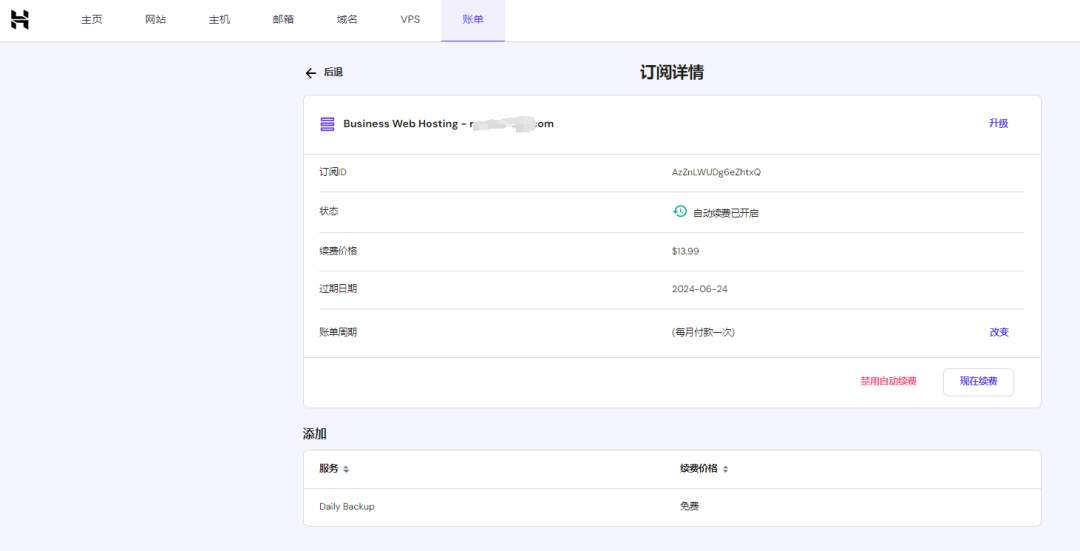Click the 升级 upgrade link
Viewport: 1080px width, 551px height.
(x=998, y=124)
